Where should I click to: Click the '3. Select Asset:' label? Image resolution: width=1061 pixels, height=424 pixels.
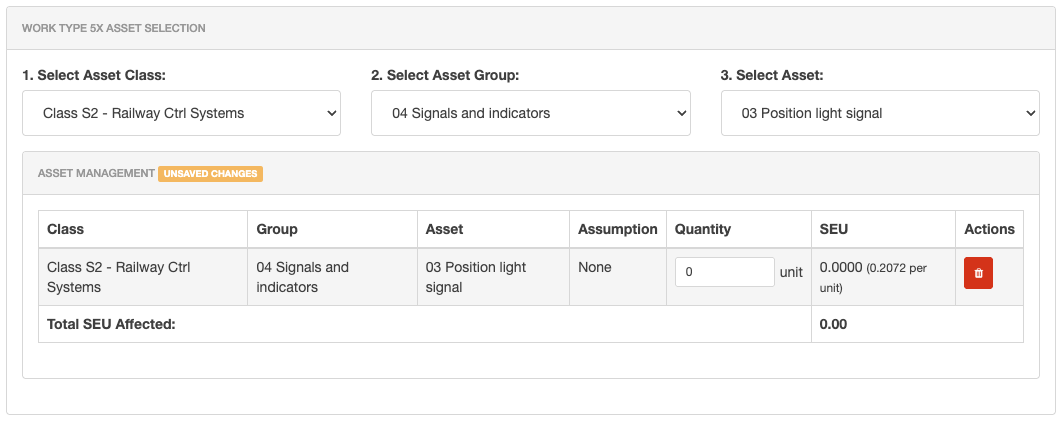pyautogui.click(x=772, y=75)
